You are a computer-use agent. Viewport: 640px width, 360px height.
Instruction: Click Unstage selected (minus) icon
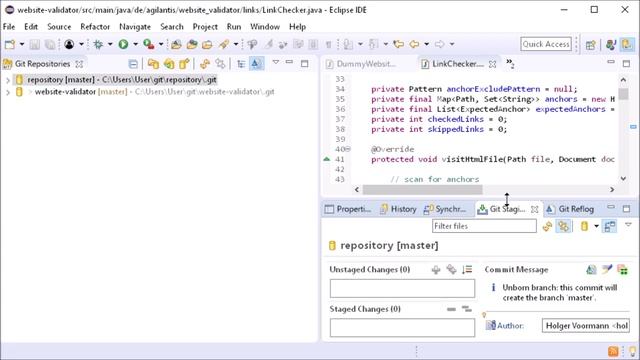click(451, 309)
